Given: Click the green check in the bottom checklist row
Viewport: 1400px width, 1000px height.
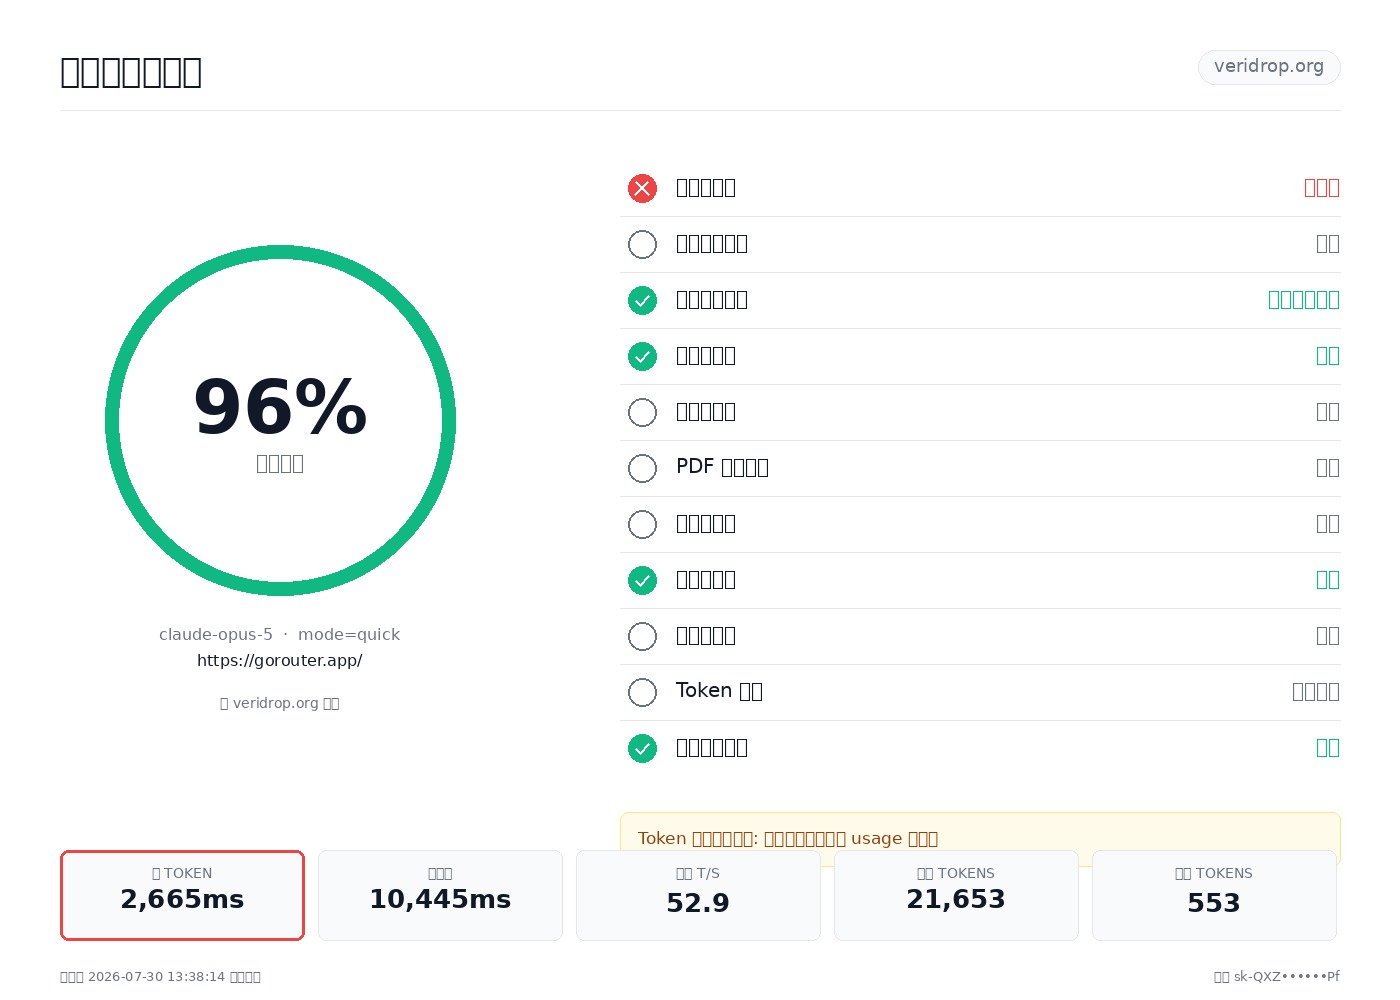Looking at the screenshot, I should click(x=642, y=748).
